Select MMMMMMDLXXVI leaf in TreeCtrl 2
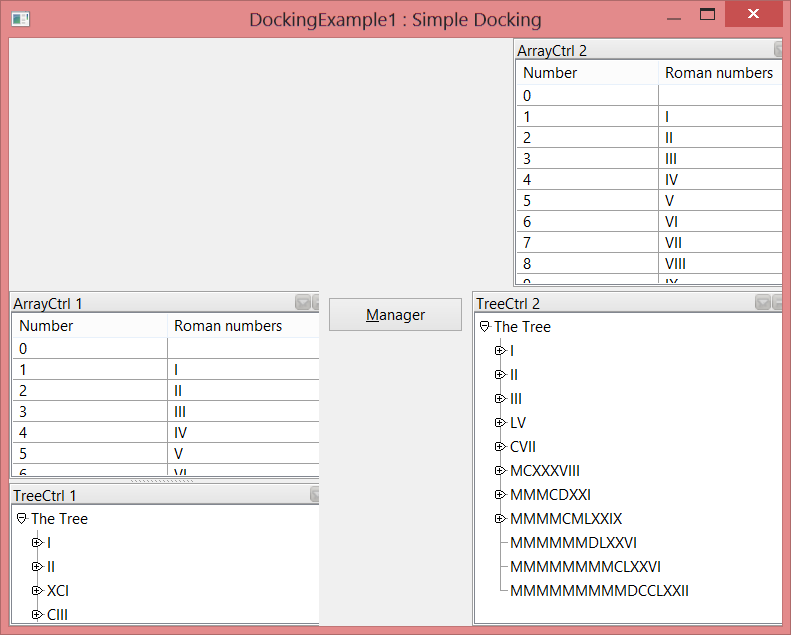This screenshot has height=635, width=791. [573, 542]
